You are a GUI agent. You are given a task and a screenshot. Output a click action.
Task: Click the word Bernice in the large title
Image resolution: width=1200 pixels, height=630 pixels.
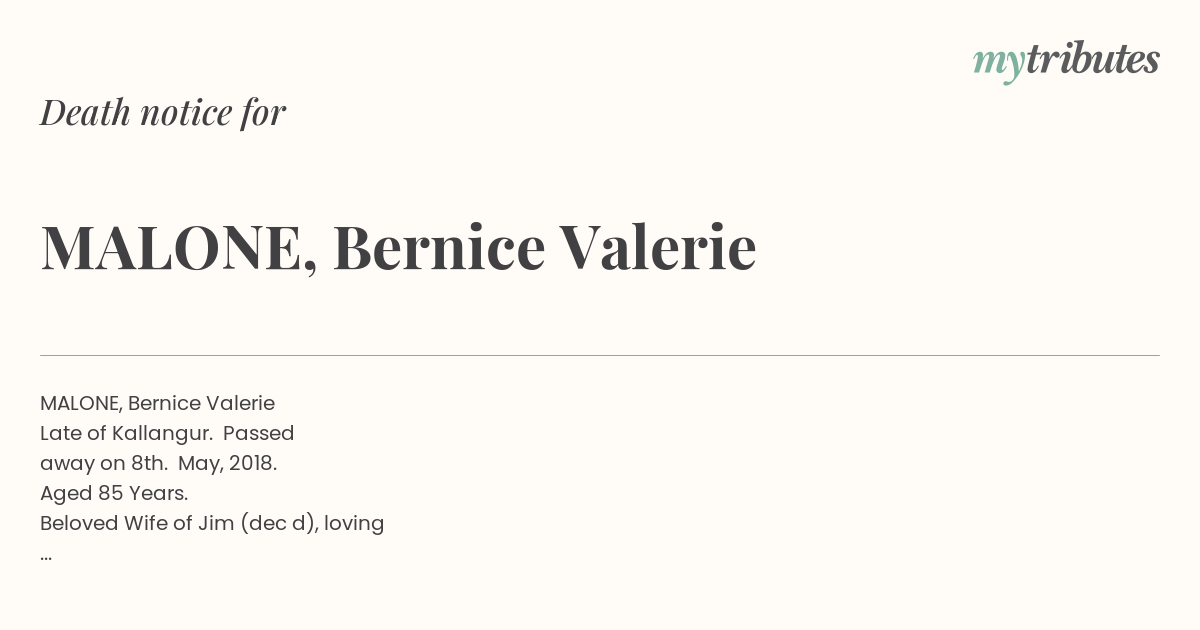point(438,247)
